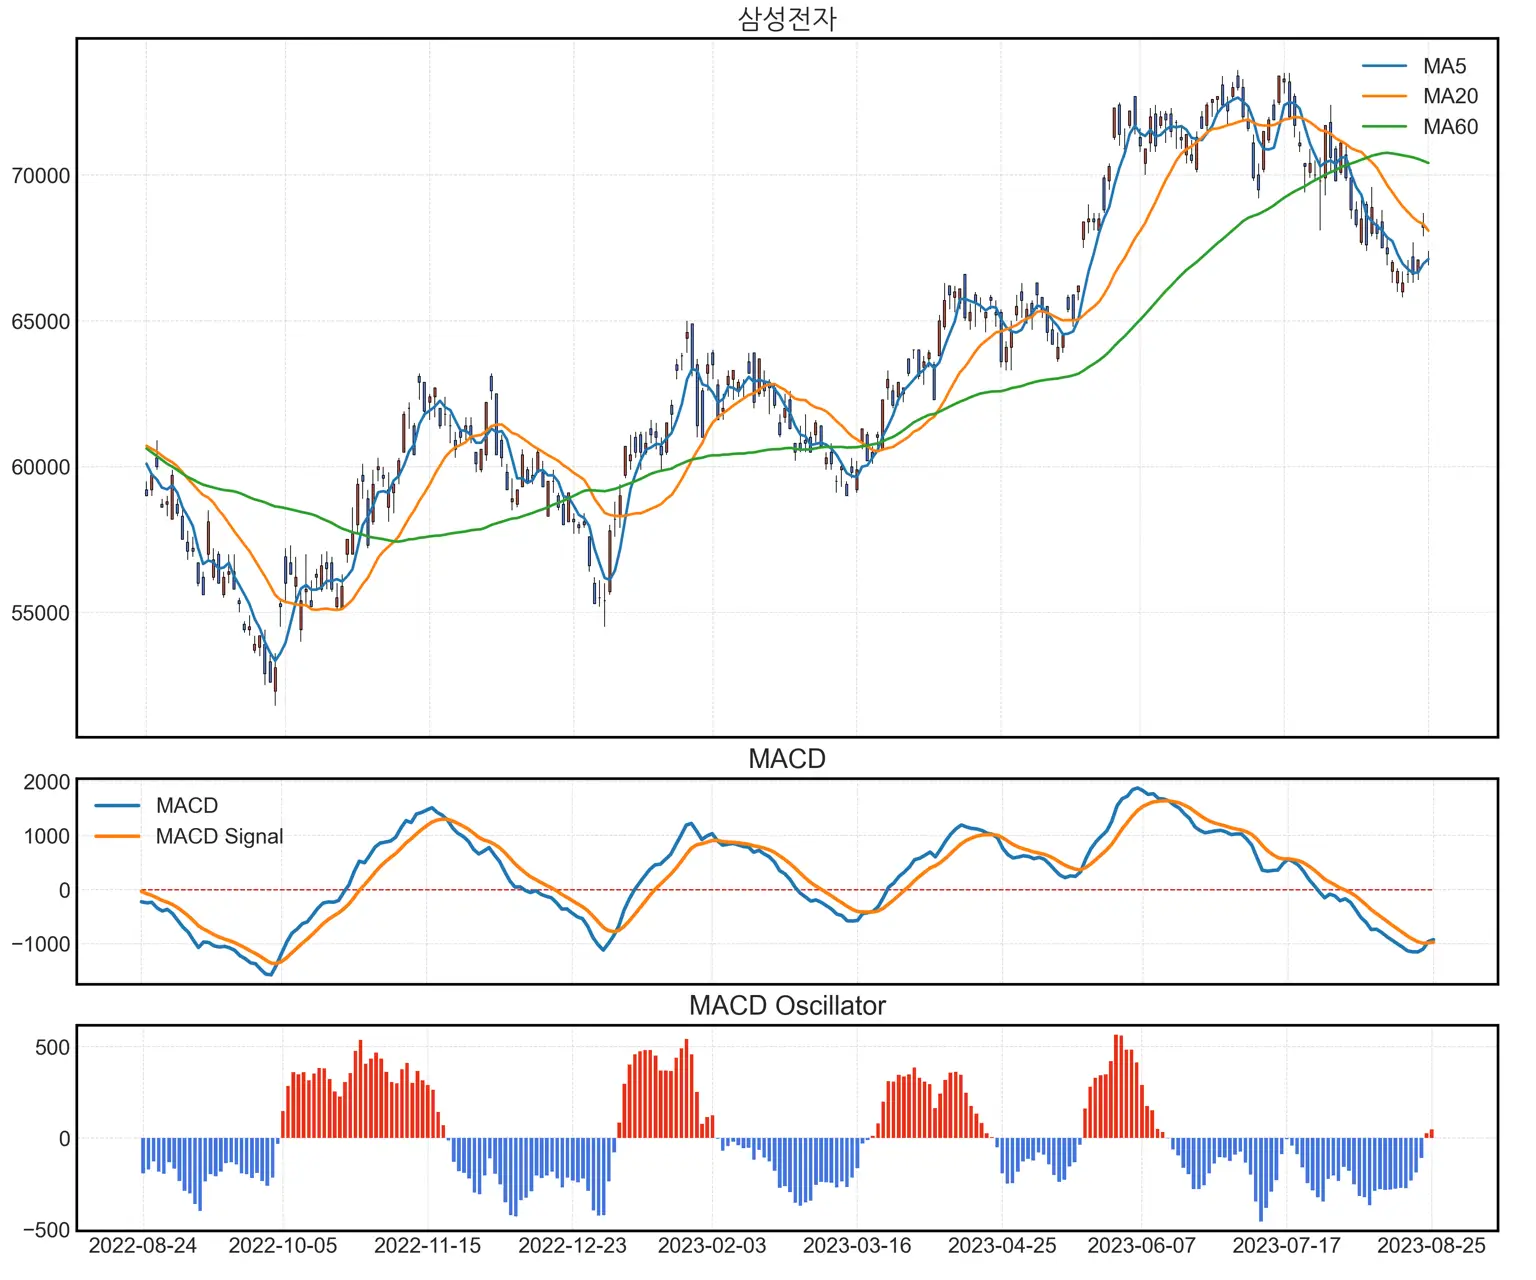Screen dimensions: 1536x1280
Task: Click the MACD Oscillator panel title
Action: pos(786,1005)
